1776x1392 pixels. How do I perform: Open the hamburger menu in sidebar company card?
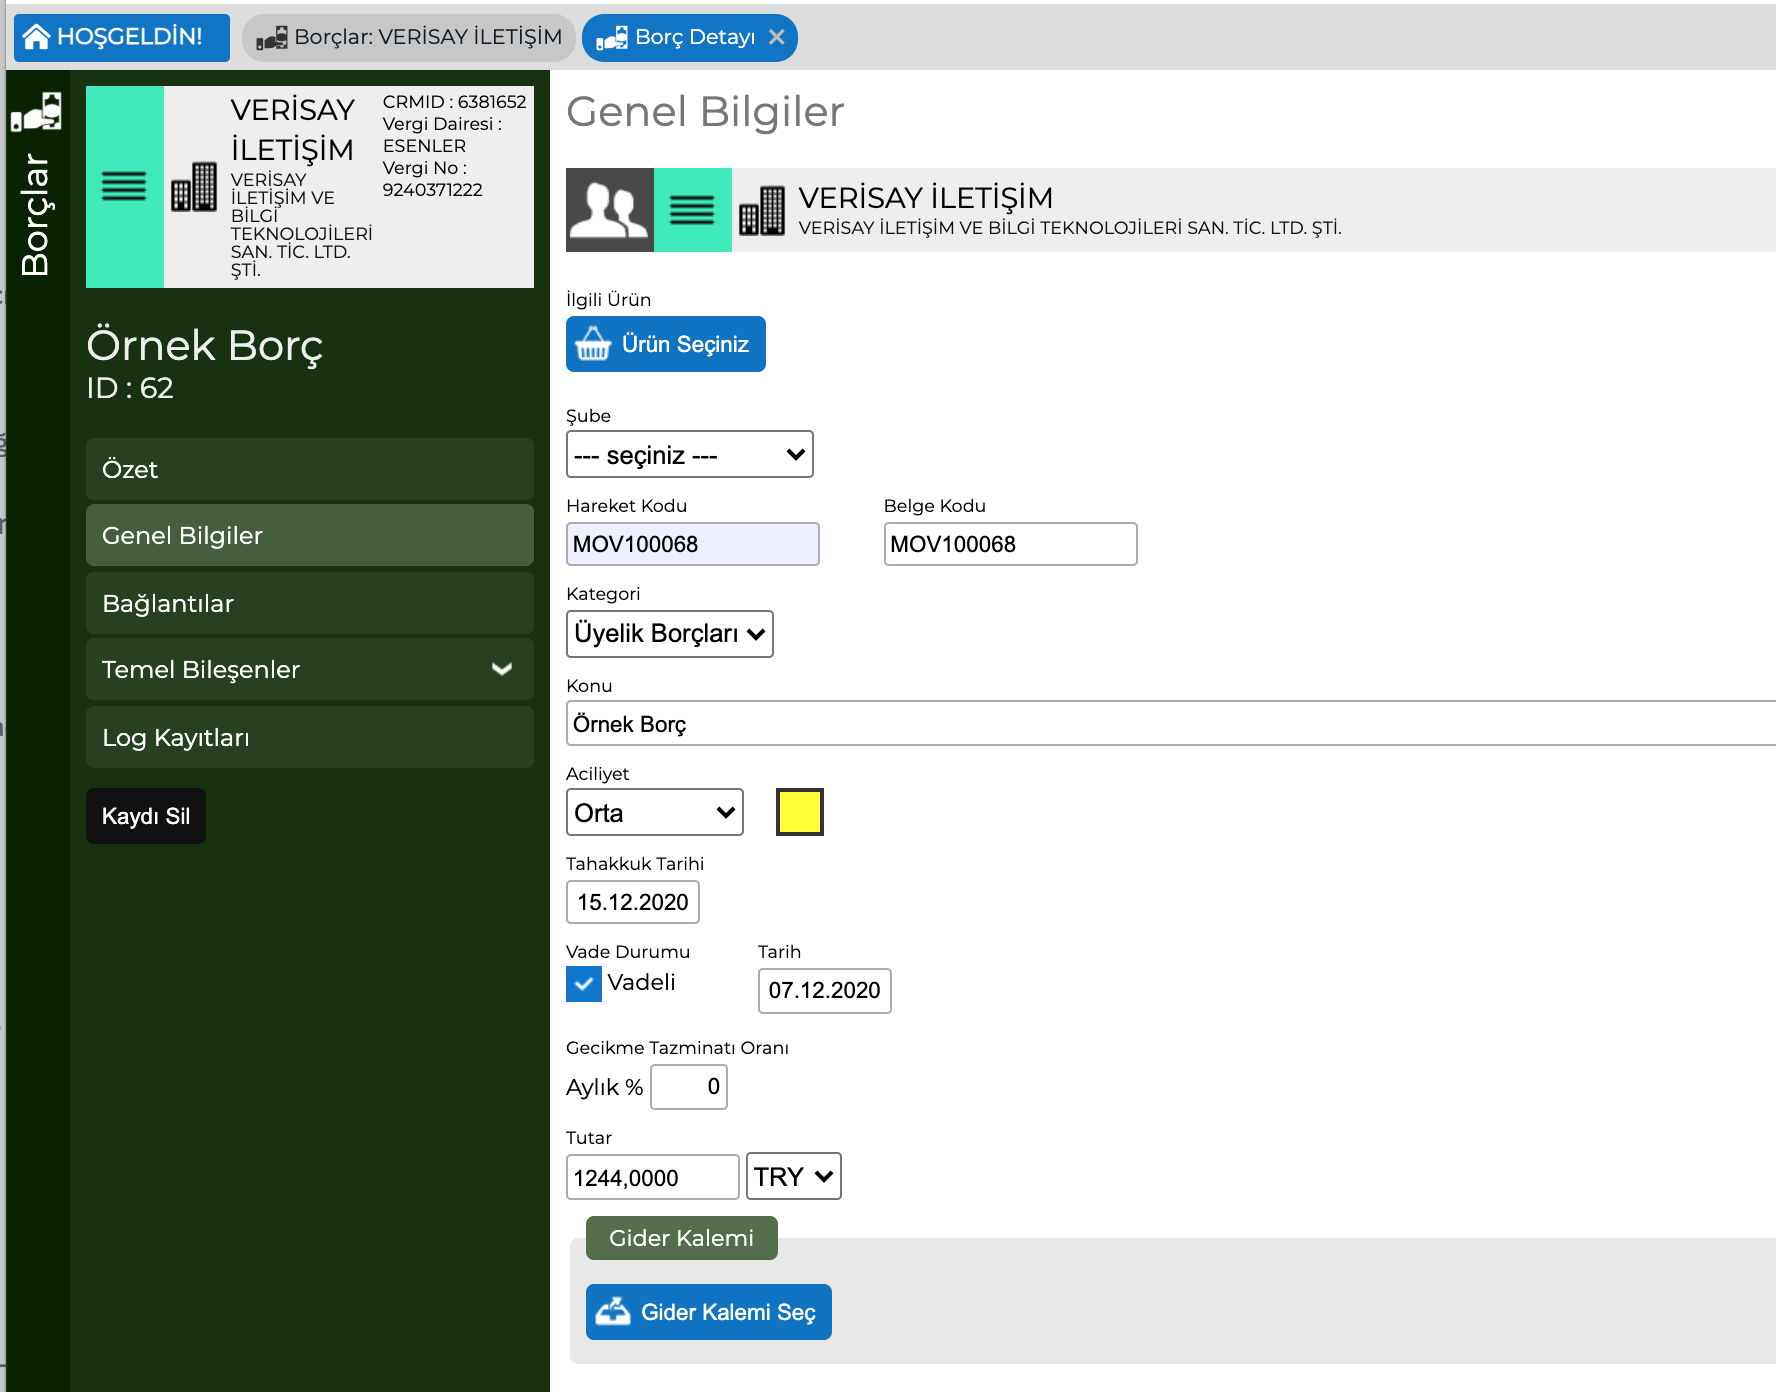pos(124,187)
